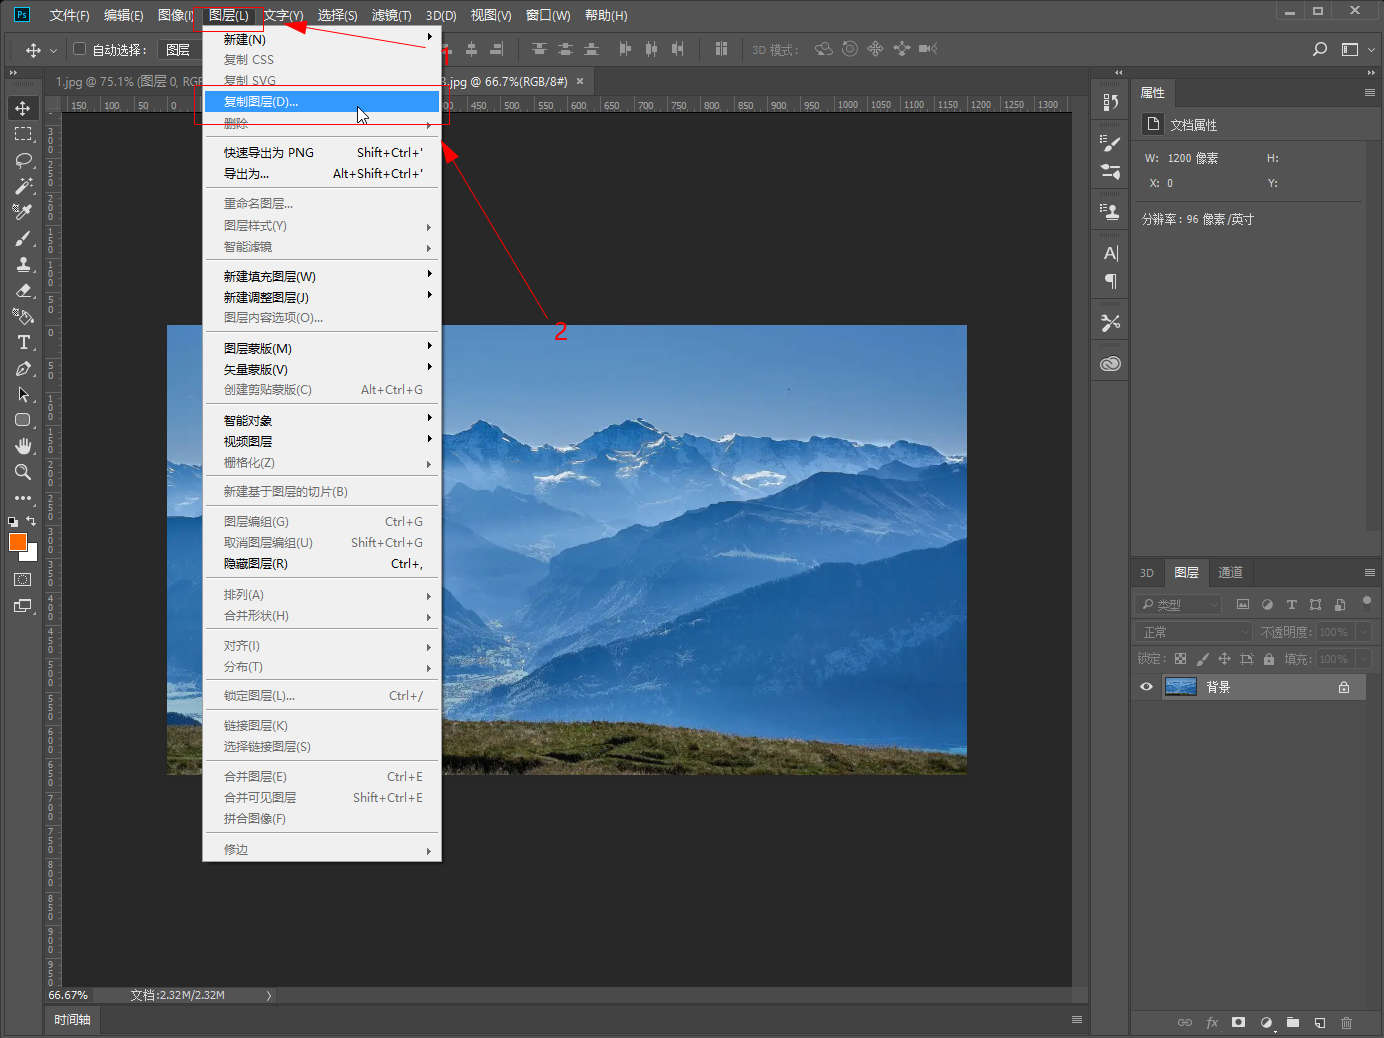Image resolution: width=1384 pixels, height=1038 pixels.
Task: Select the Path Selection tool
Action: (x=23, y=394)
